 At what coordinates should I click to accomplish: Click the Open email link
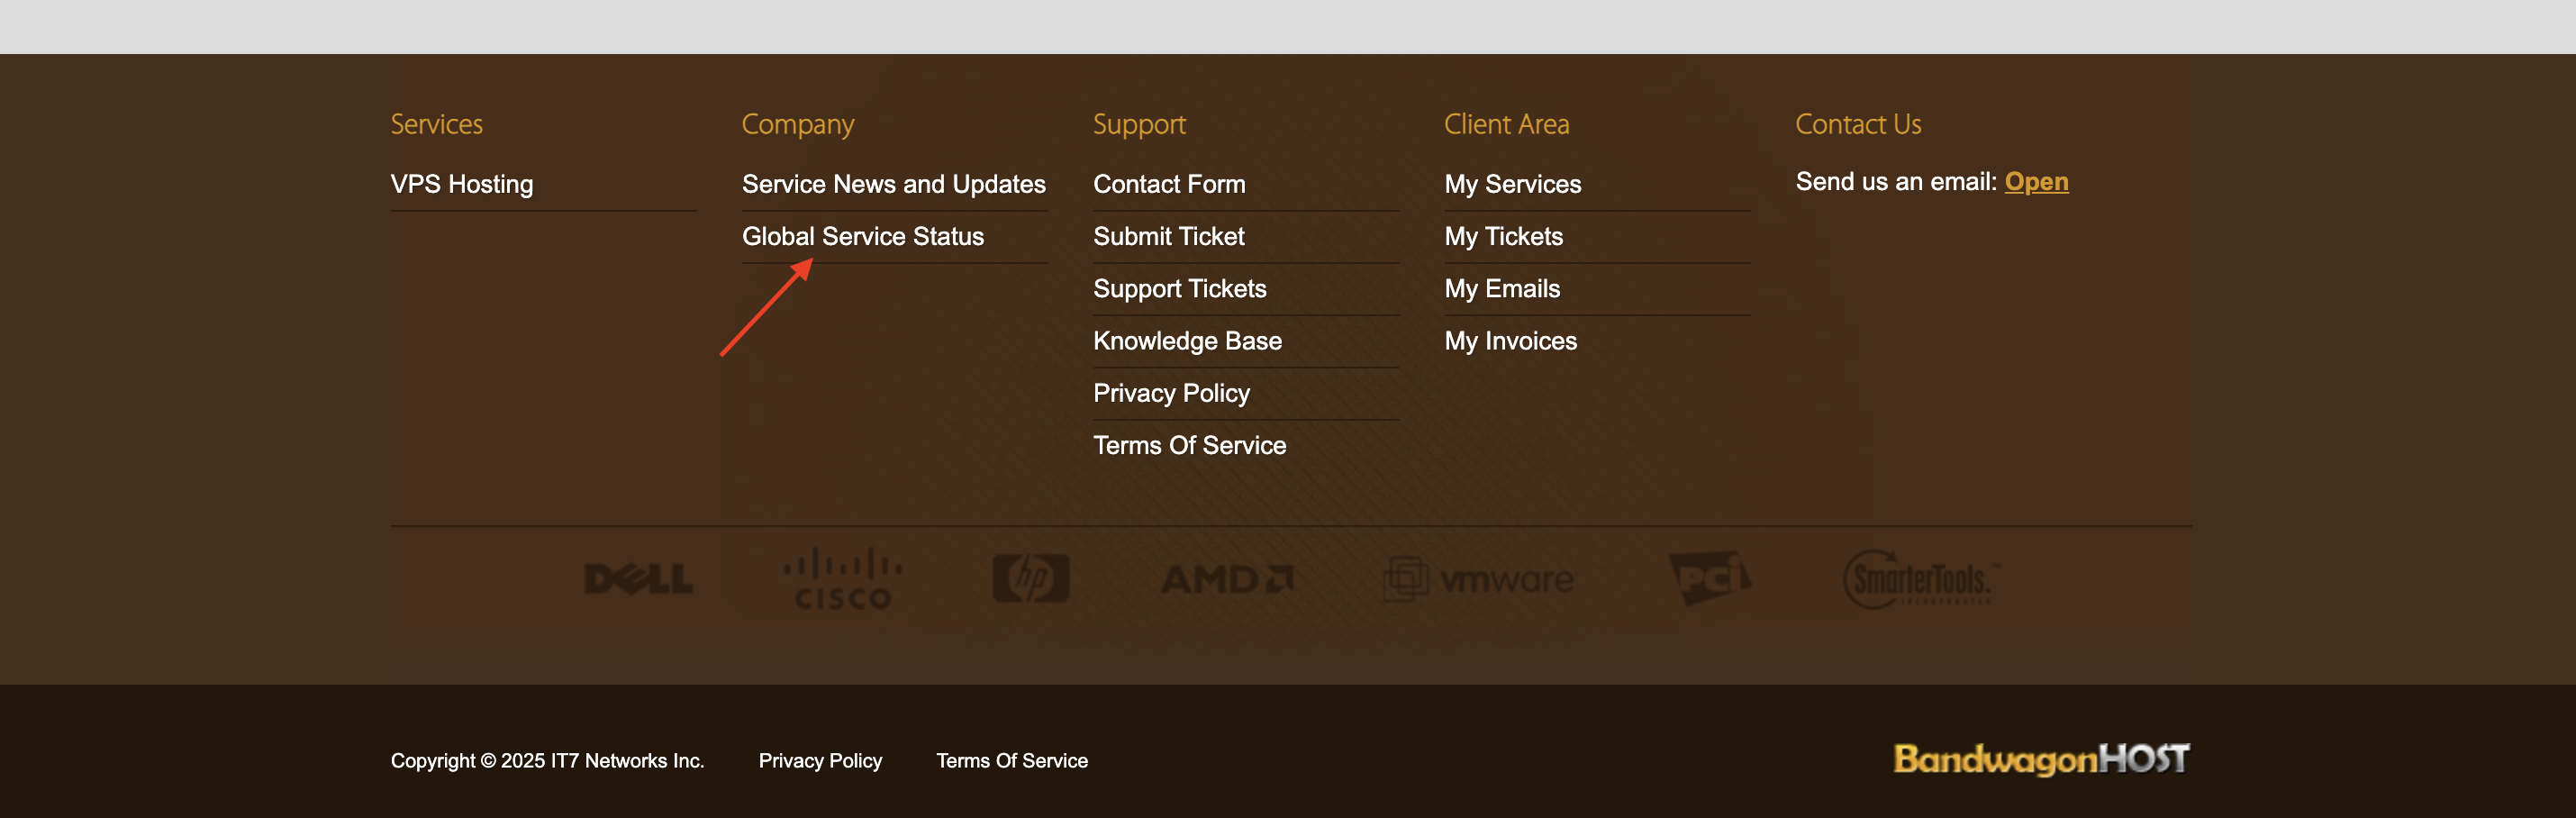coord(2036,181)
